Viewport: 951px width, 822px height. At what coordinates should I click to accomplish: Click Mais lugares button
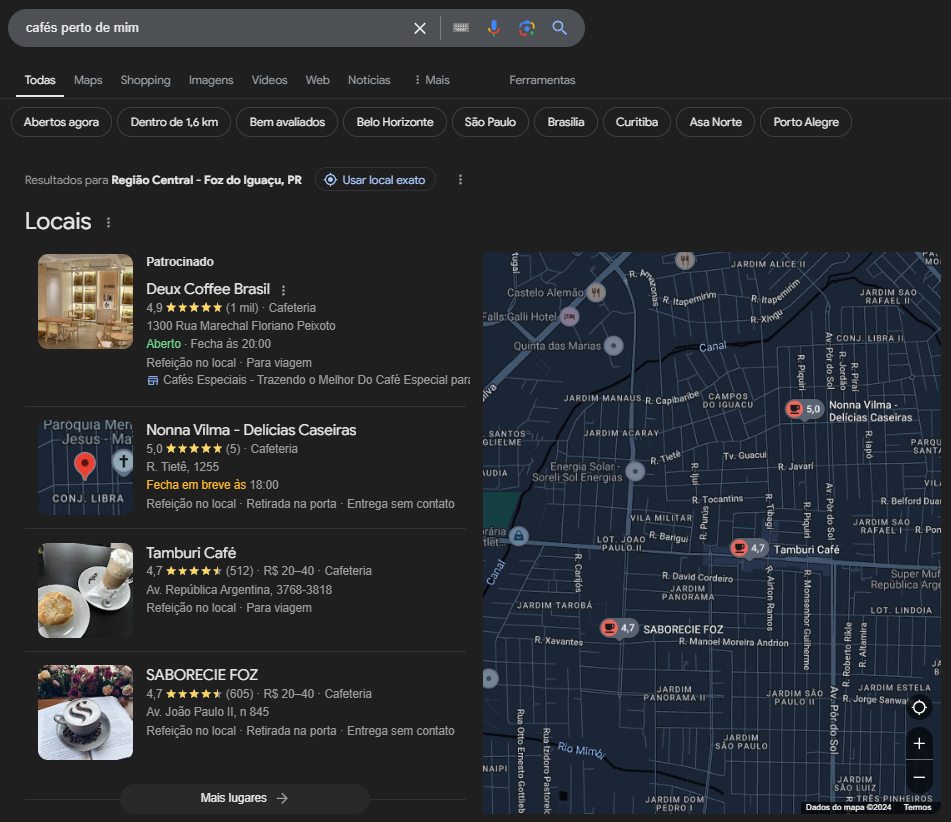(244, 798)
